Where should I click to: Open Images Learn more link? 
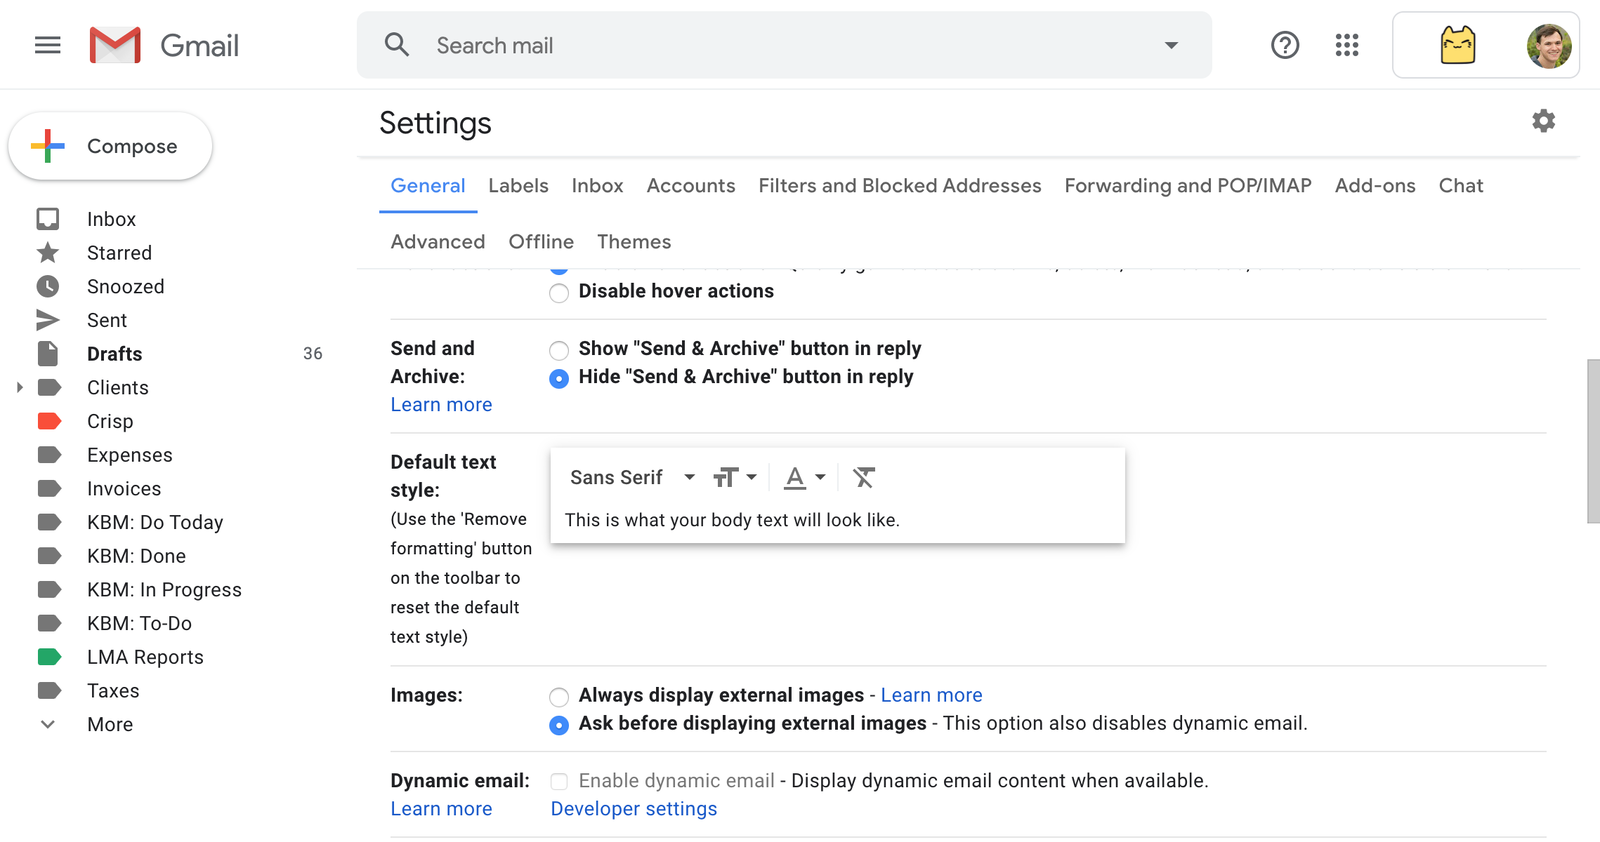931,695
